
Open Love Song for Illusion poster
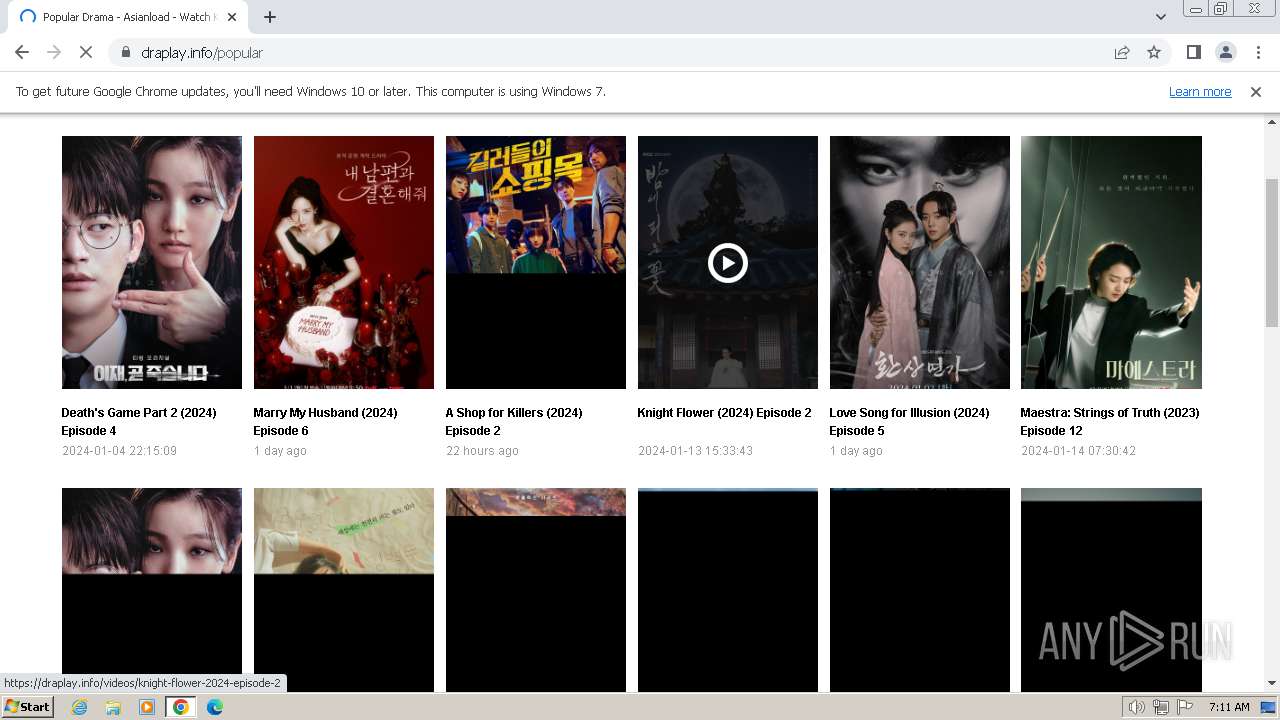click(920, 262)
